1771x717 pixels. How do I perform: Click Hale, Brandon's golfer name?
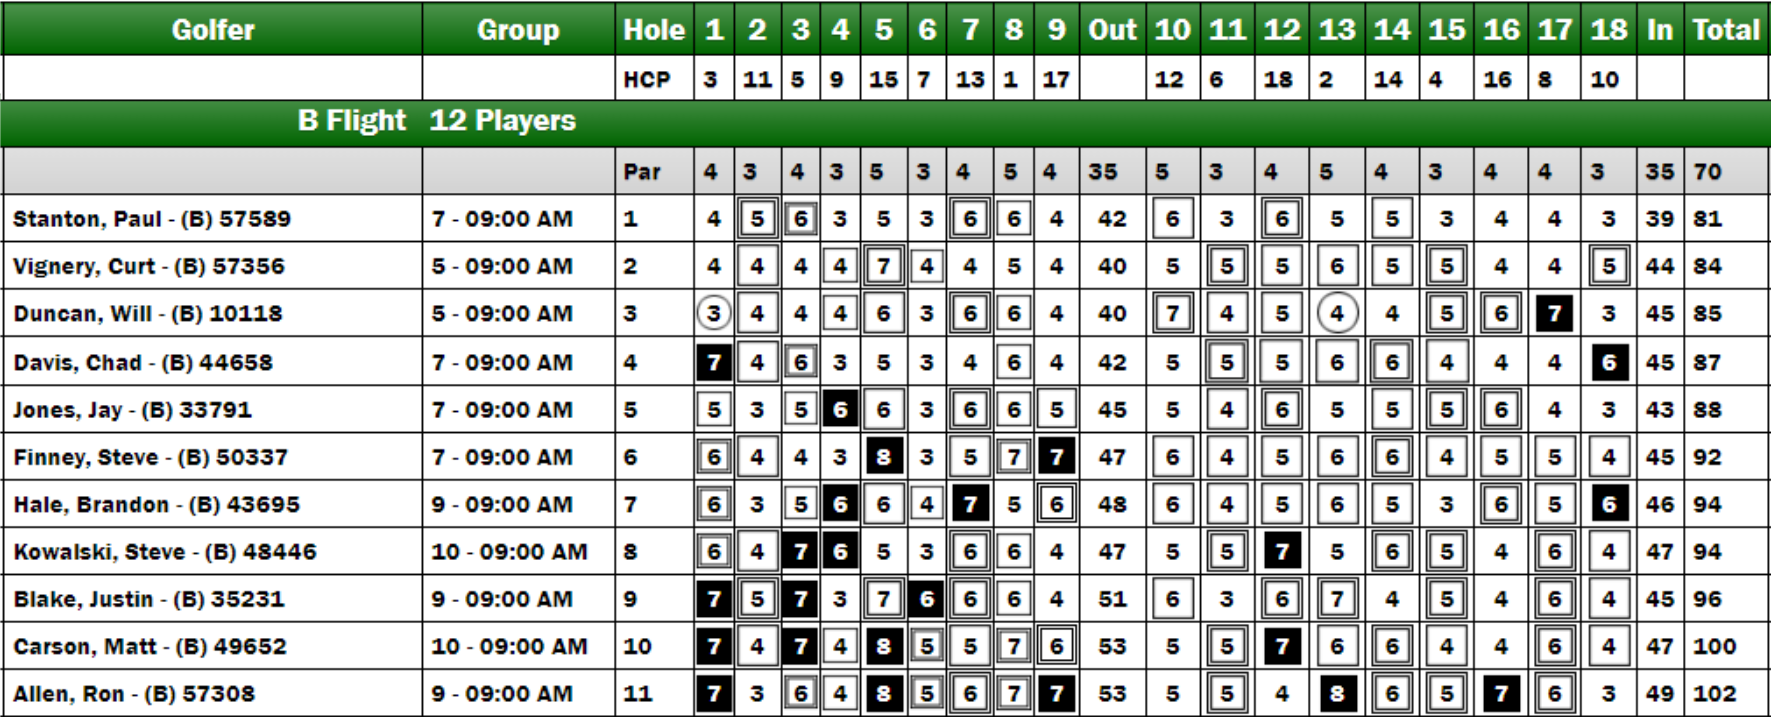(x=91, y=505)
